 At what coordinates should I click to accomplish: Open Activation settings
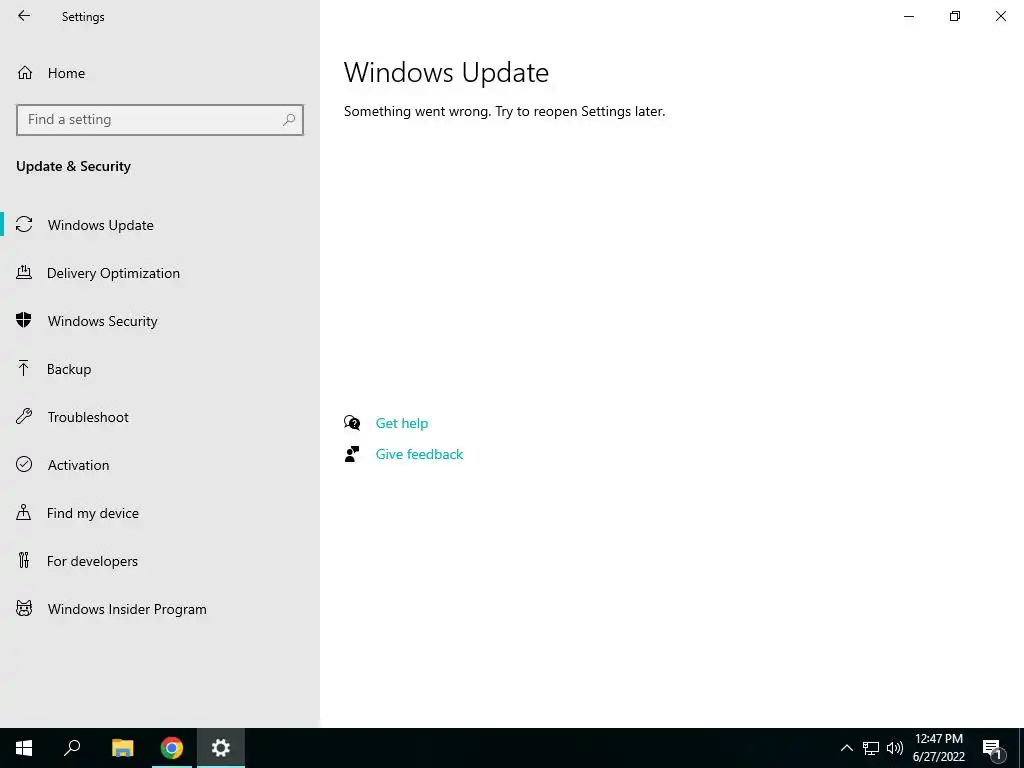160,465
